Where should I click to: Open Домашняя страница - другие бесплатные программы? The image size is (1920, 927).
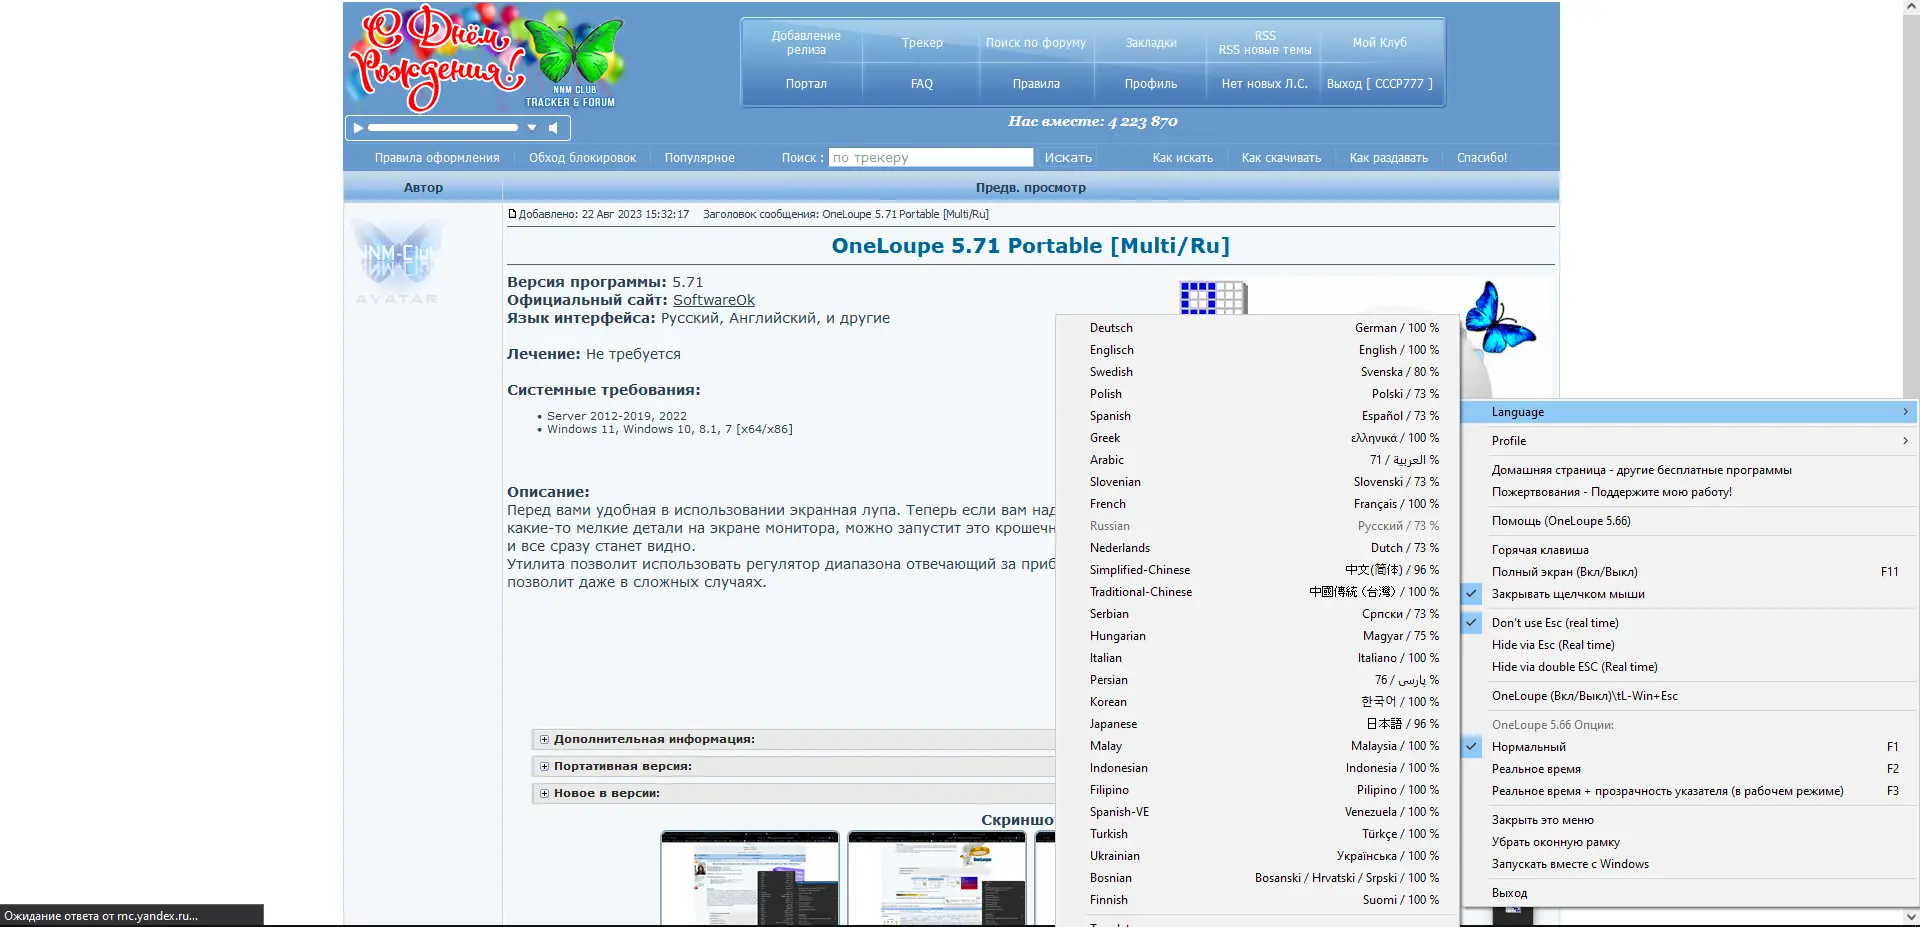tap(1689, 470)
